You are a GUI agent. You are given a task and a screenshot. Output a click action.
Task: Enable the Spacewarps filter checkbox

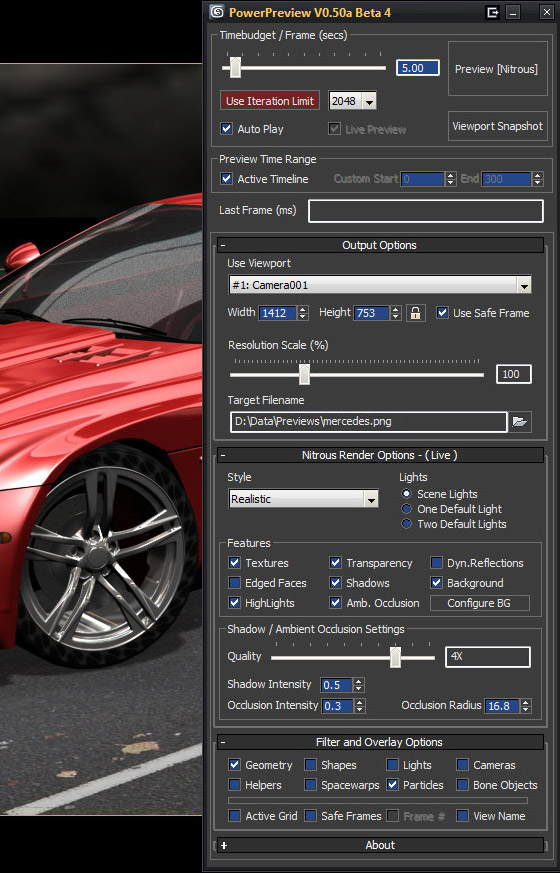(311, 785)
